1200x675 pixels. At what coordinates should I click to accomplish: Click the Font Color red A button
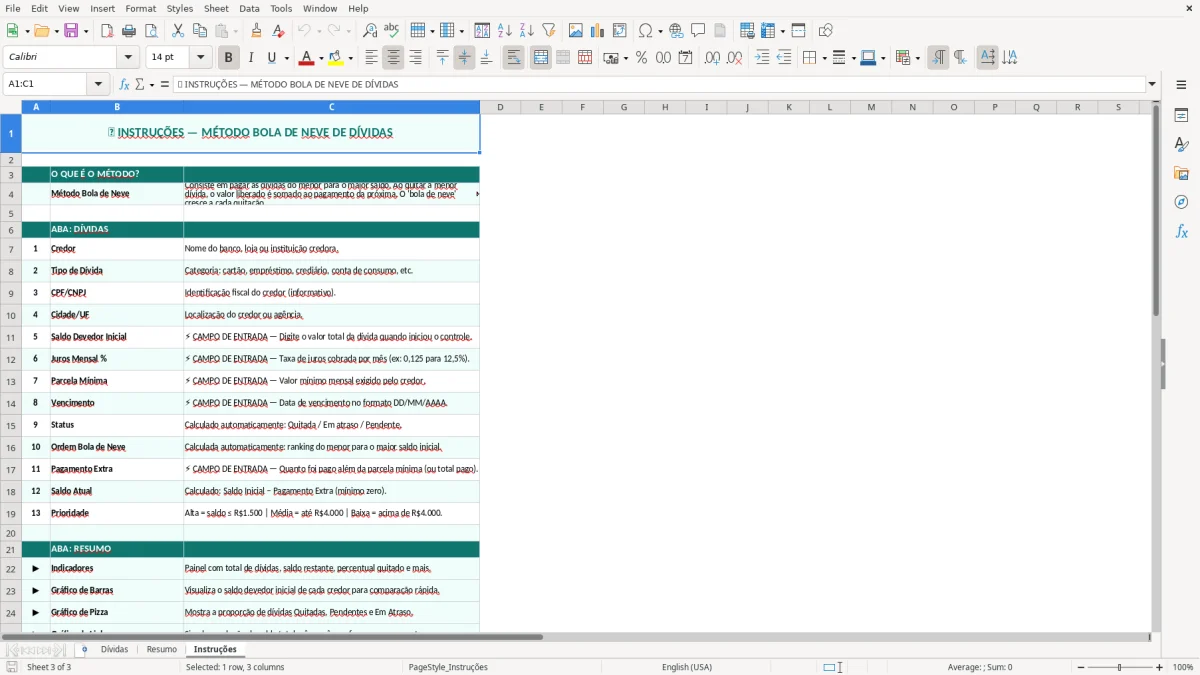307,58
